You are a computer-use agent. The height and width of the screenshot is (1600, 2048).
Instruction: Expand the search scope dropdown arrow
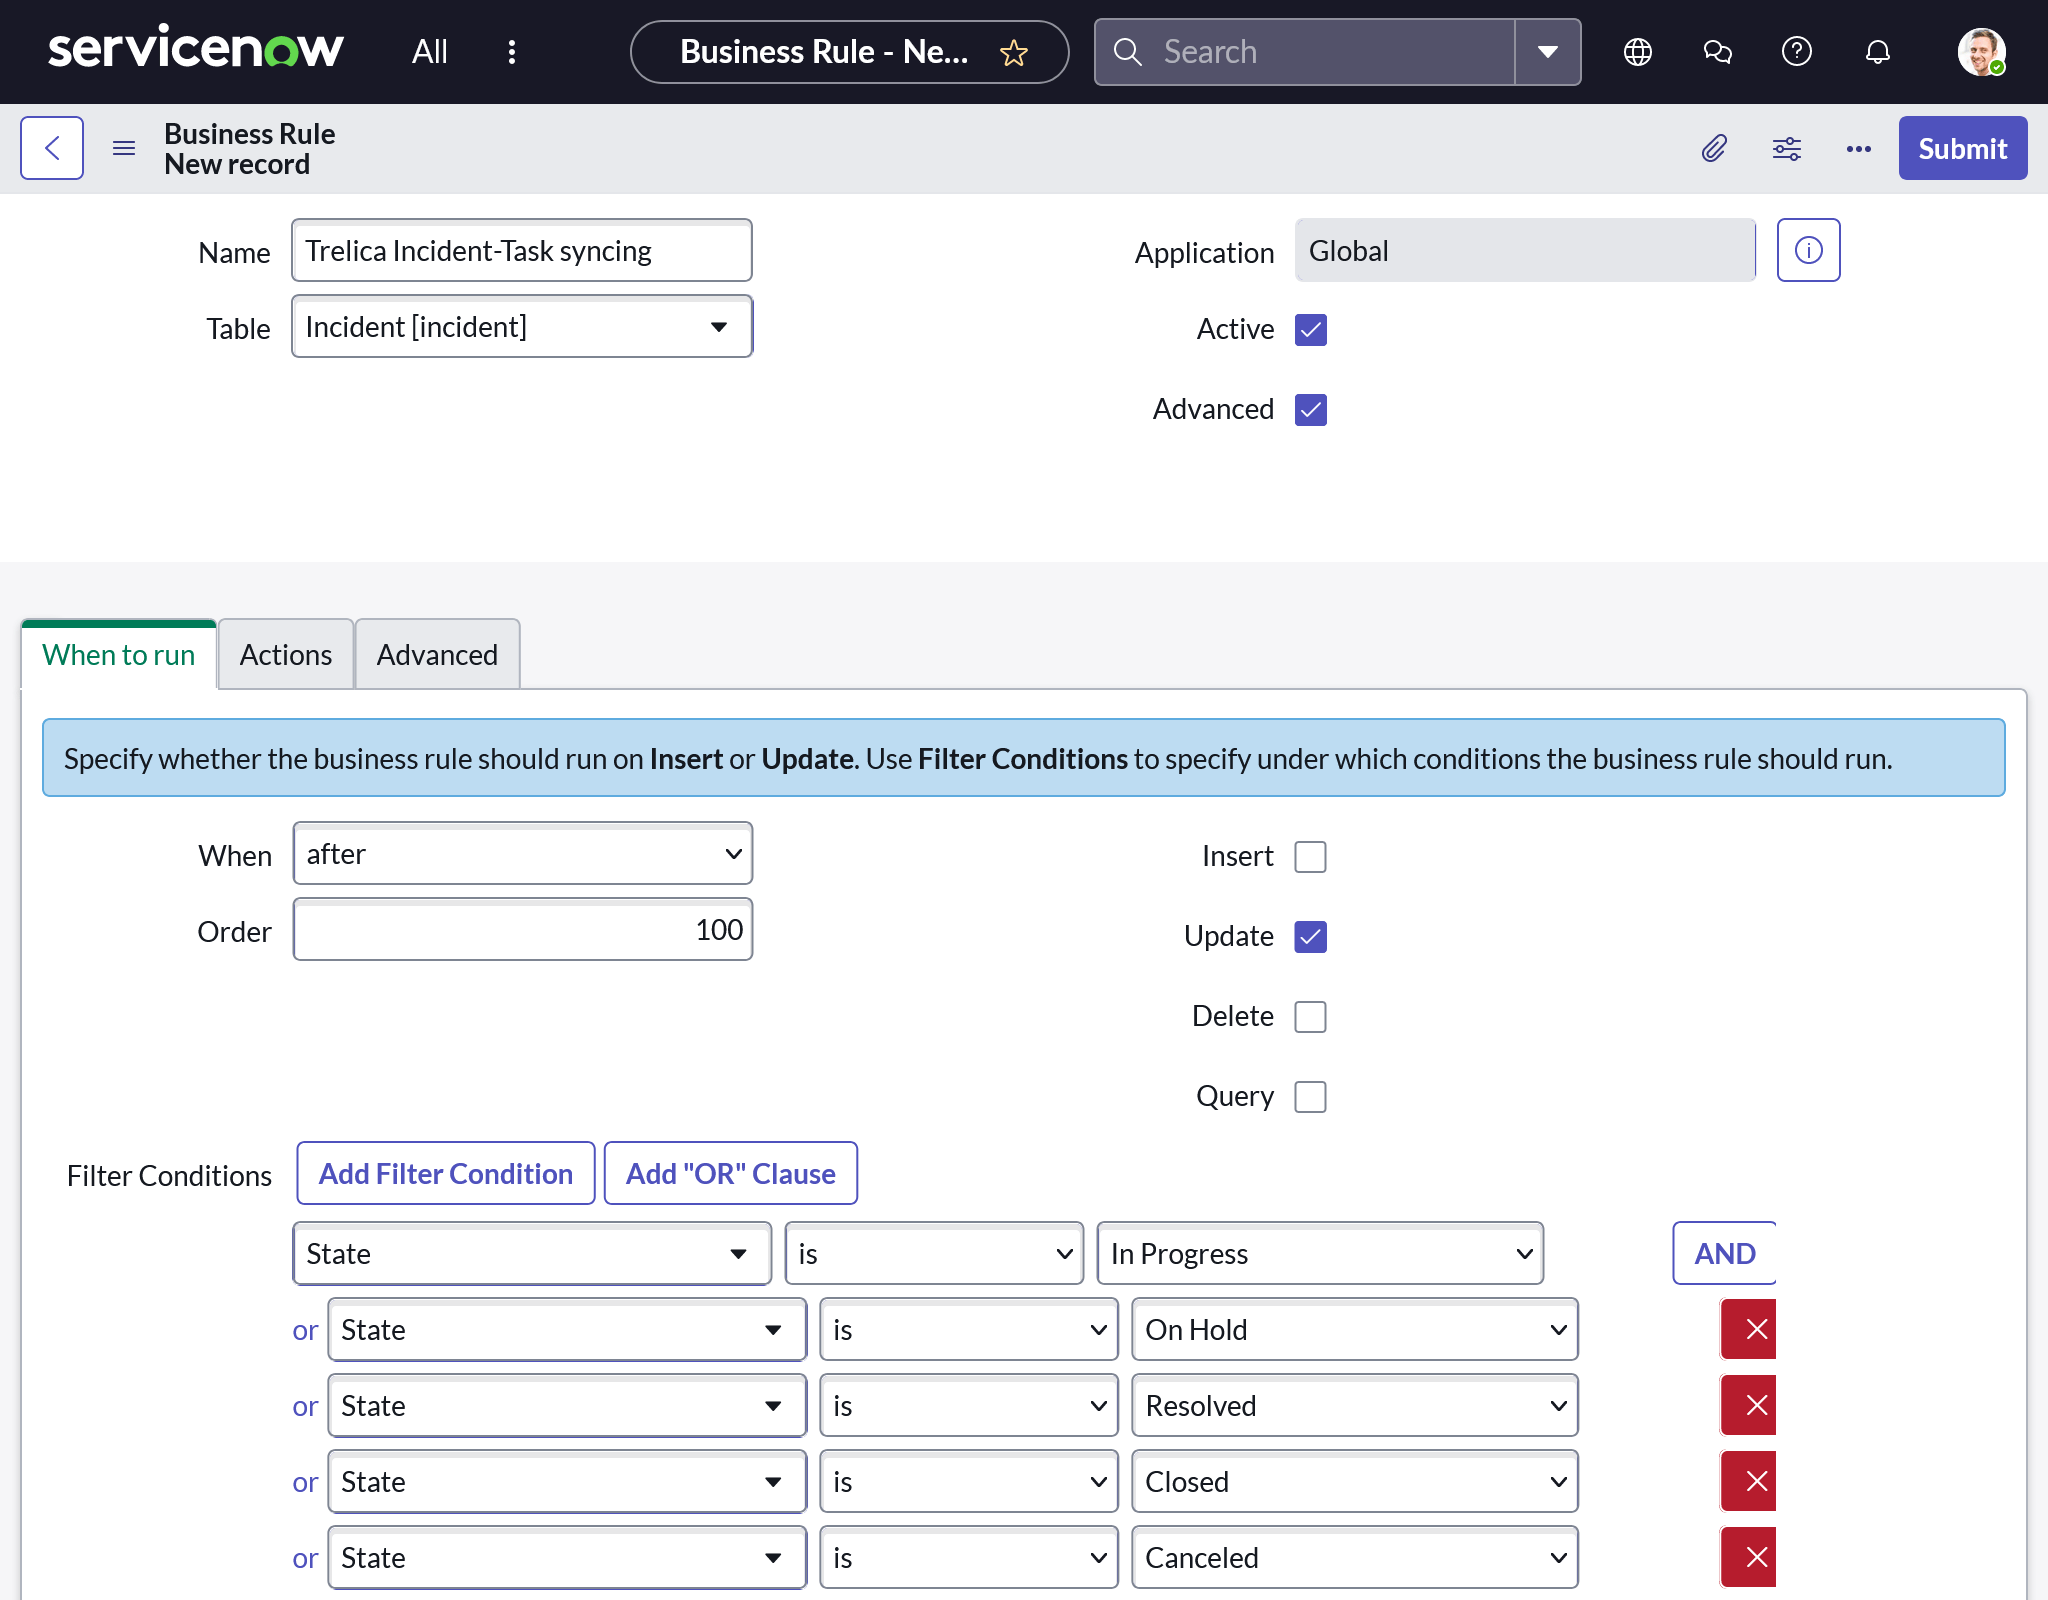[x=1548, y=52]
